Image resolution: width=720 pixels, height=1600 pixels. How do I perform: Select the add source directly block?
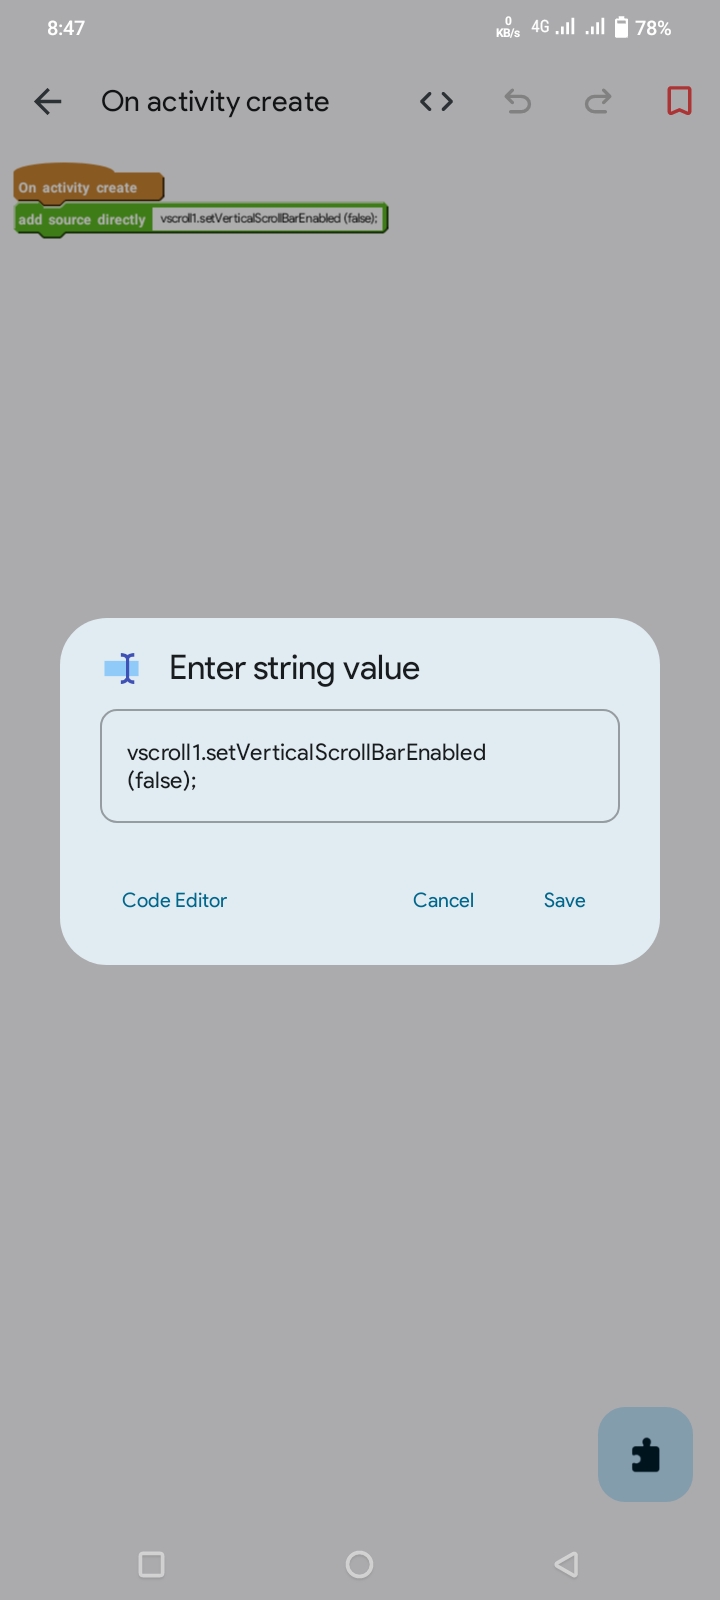click(x=82, y=219)
